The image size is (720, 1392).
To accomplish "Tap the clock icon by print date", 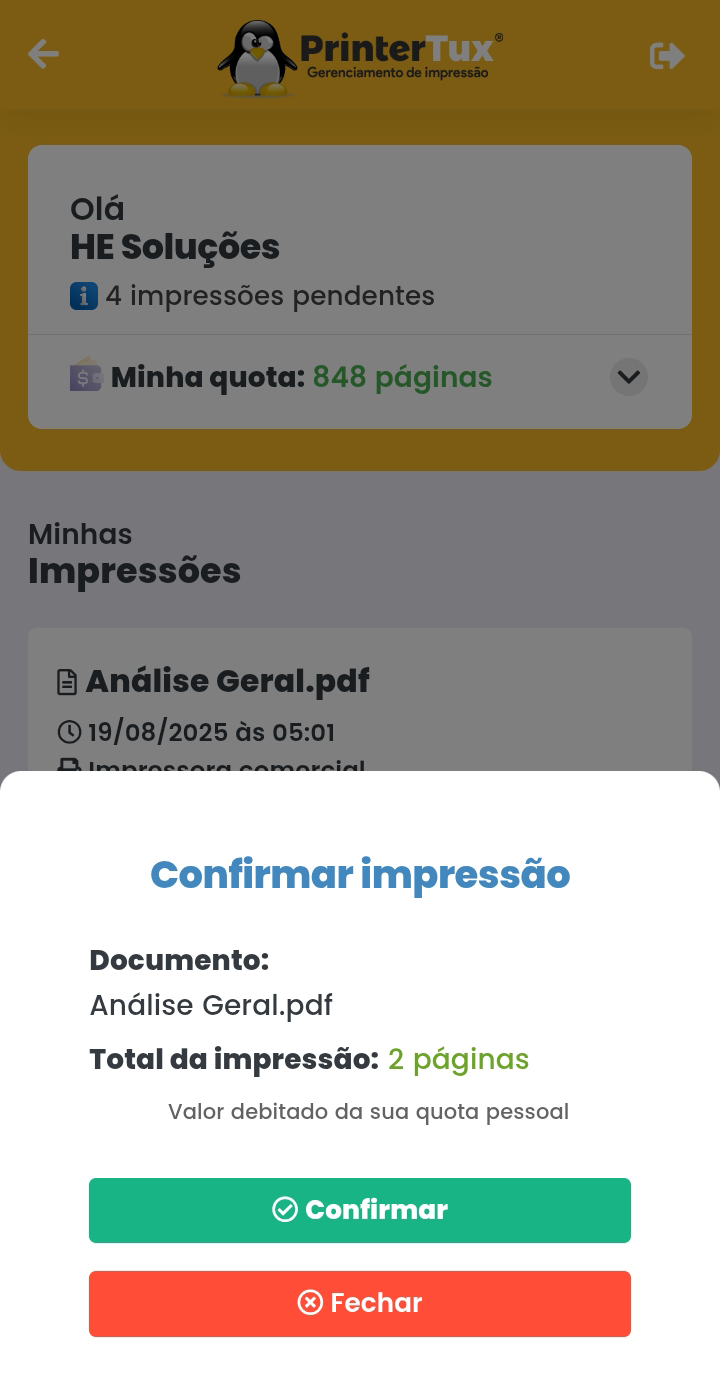I will (69, 732).
